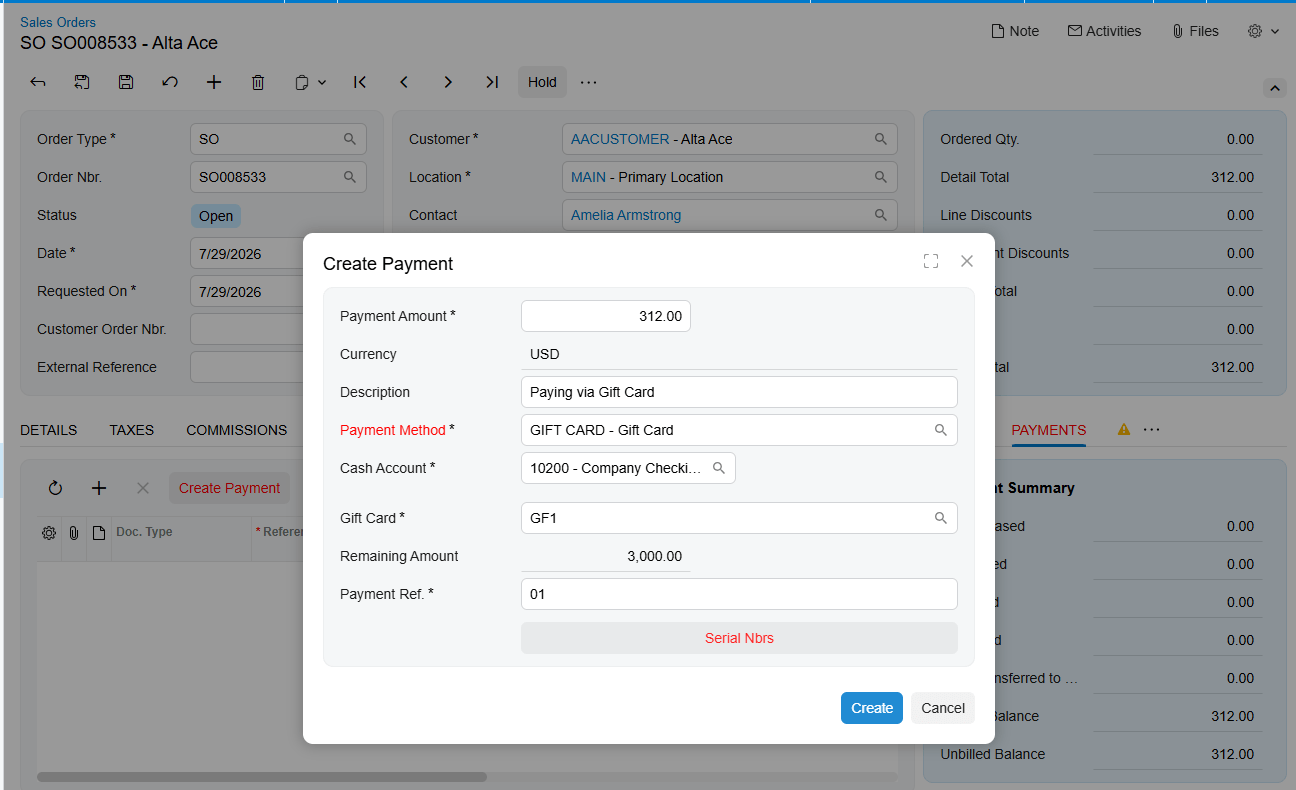Click the Undo toolbar icon
This screenshot has height=790, width=1296.
[170, 83]
